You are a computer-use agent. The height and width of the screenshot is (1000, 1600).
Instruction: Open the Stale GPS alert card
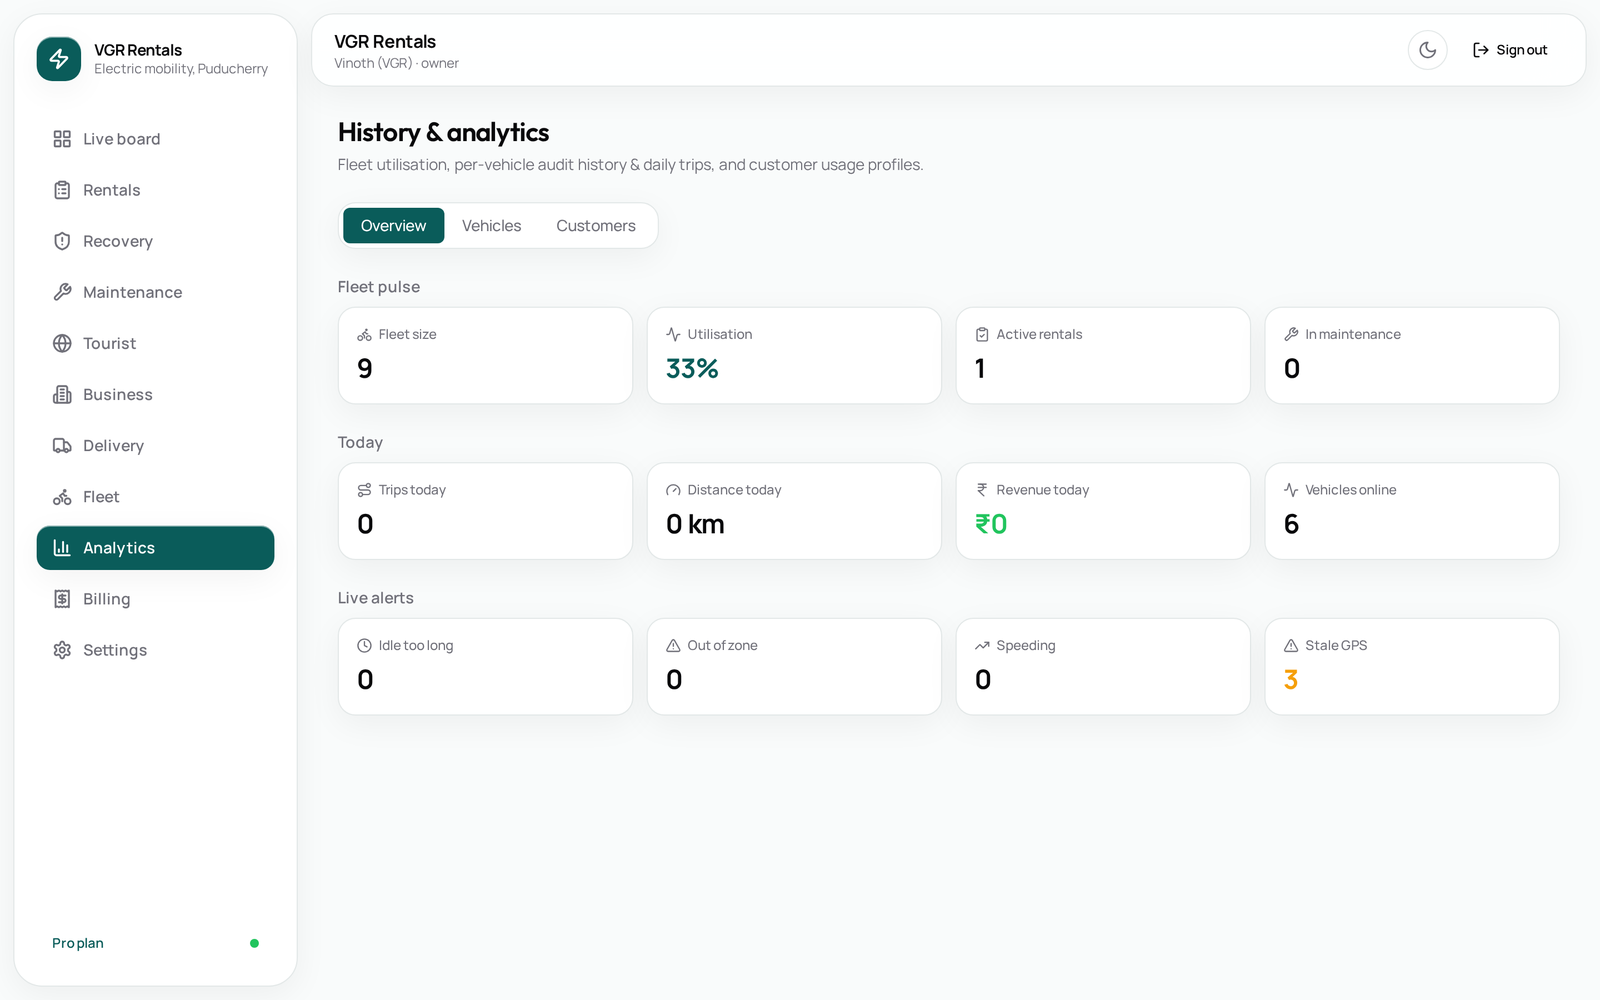1411,666
